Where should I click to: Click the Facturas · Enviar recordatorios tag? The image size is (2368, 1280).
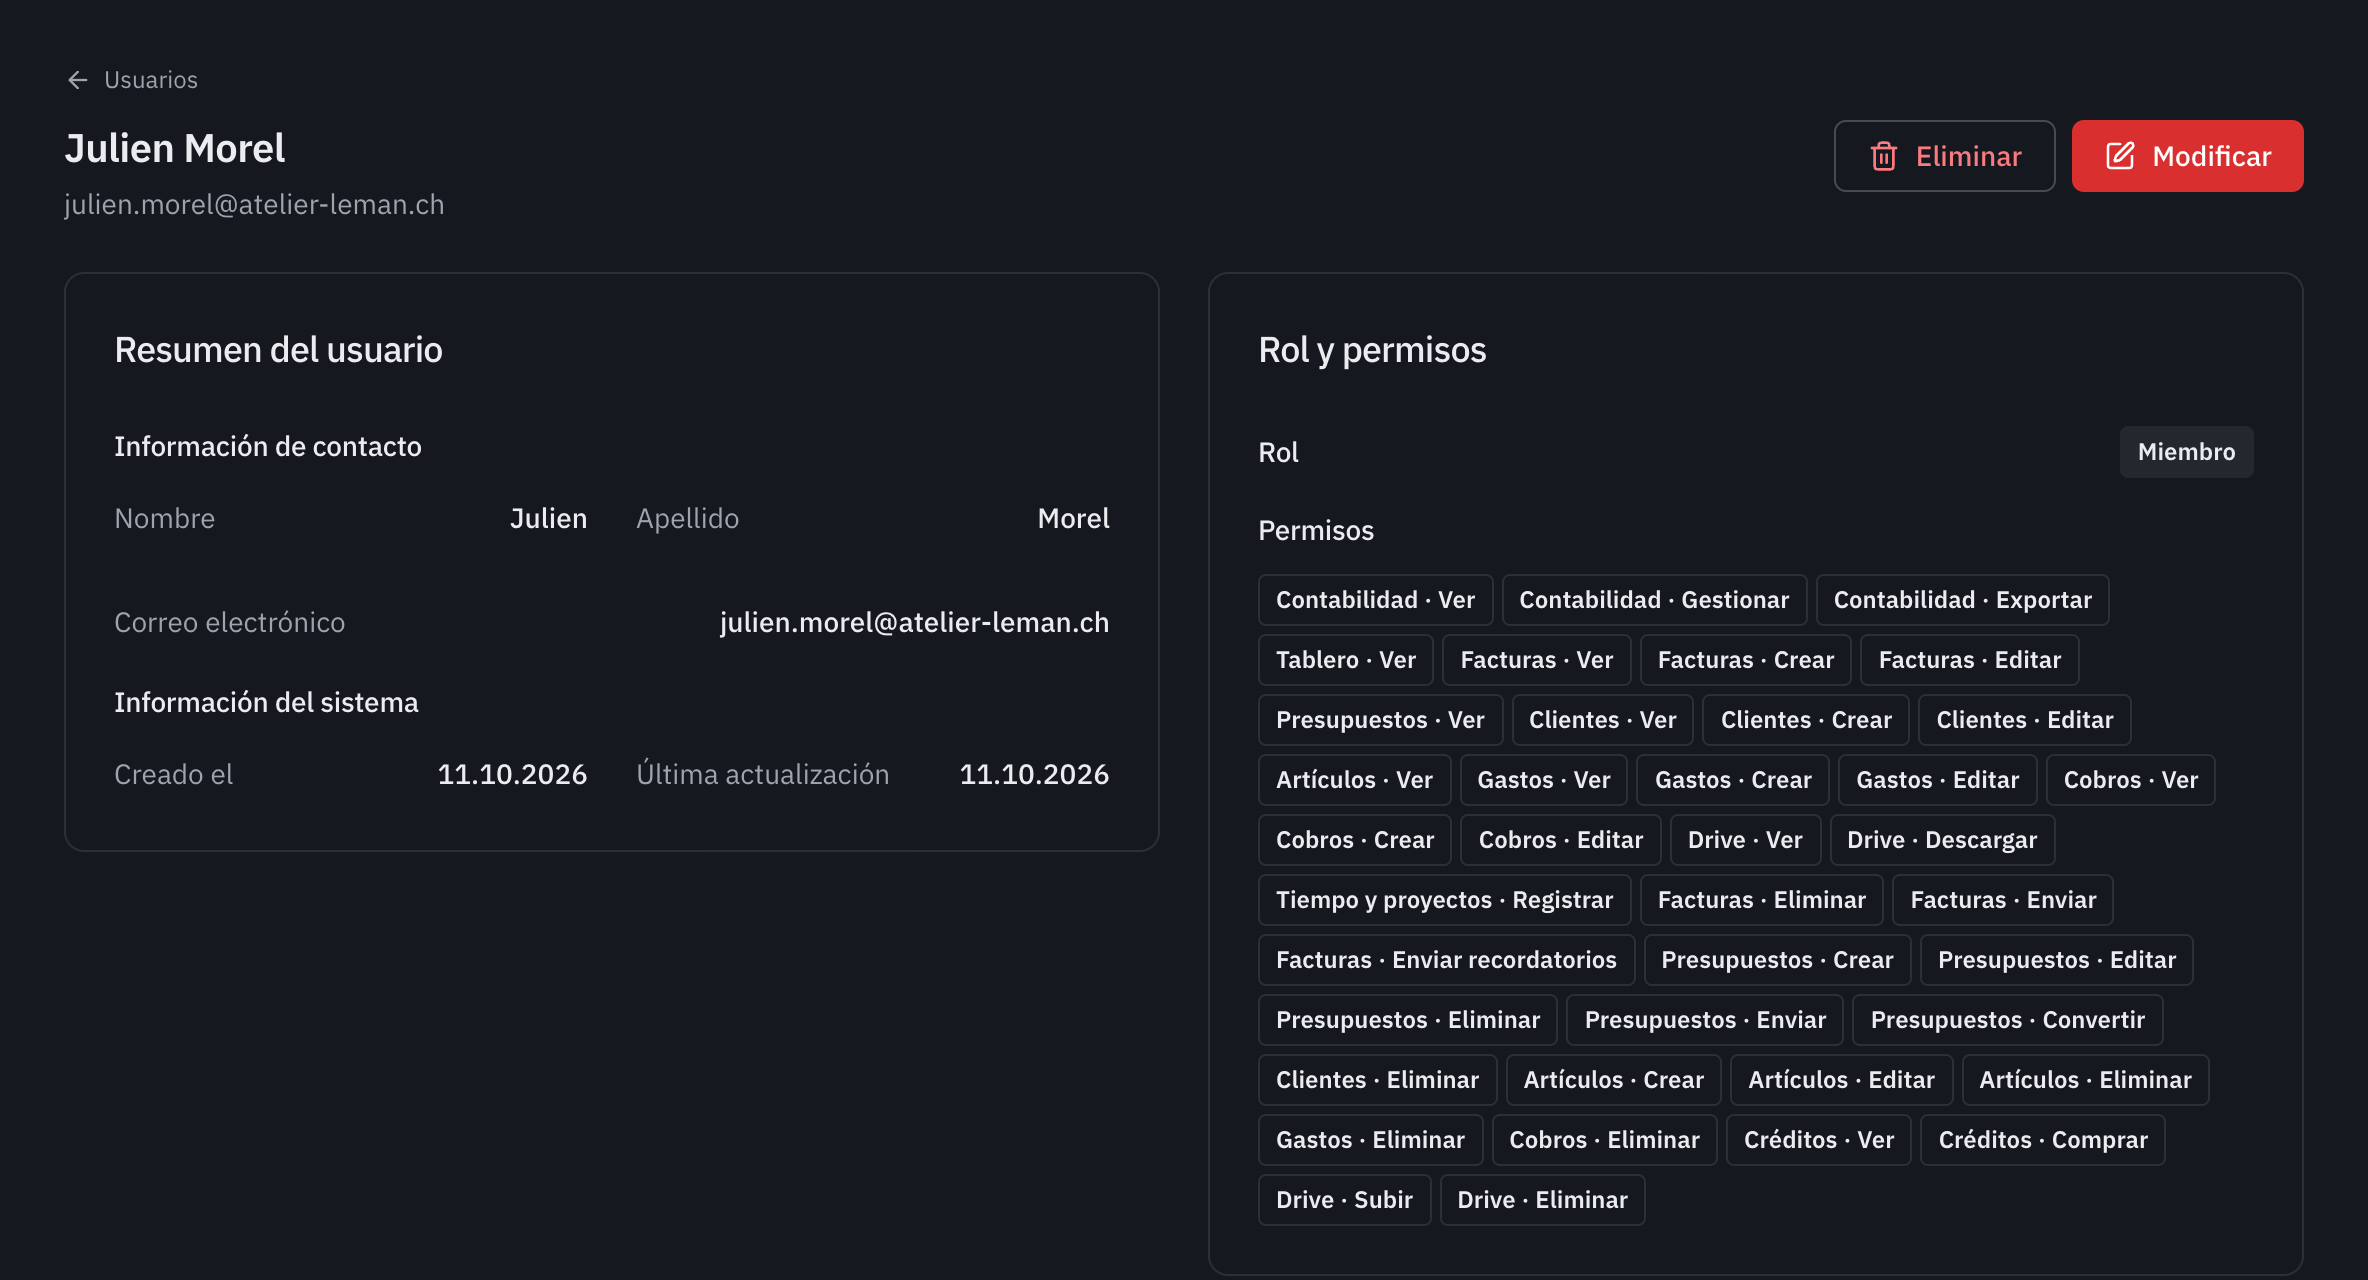tap(1446, 960)
